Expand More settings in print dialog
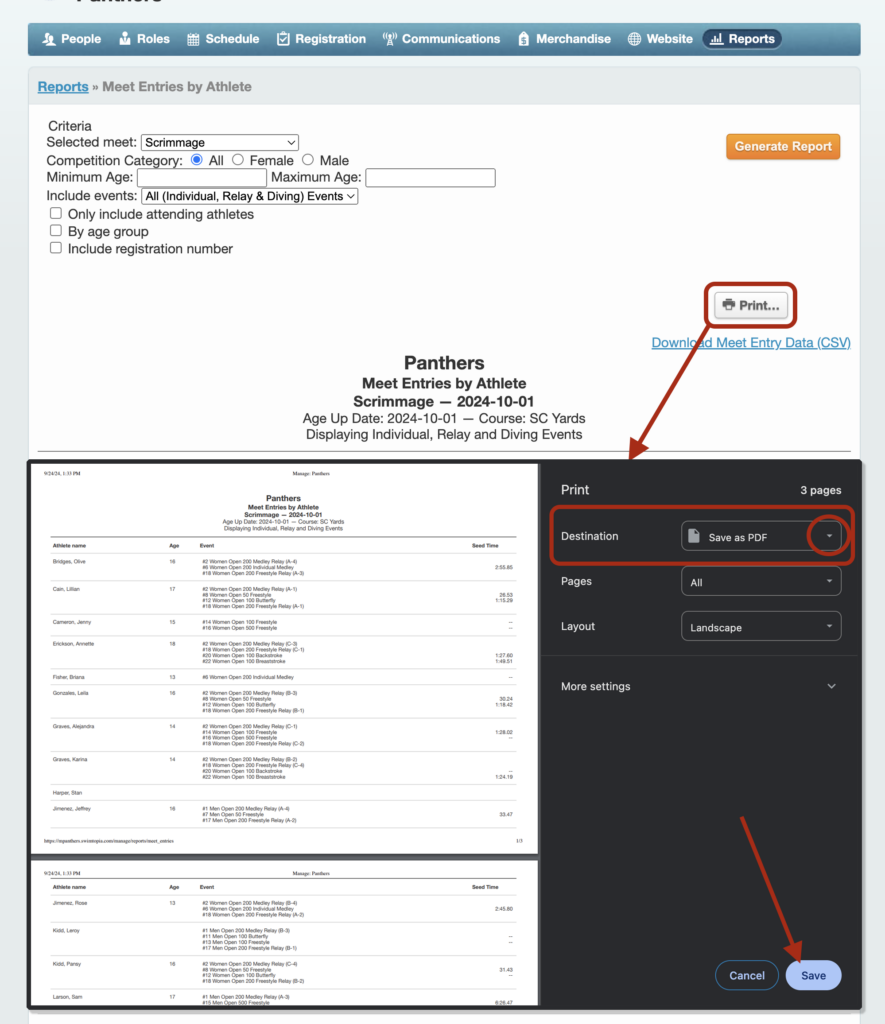 (698, 686)
